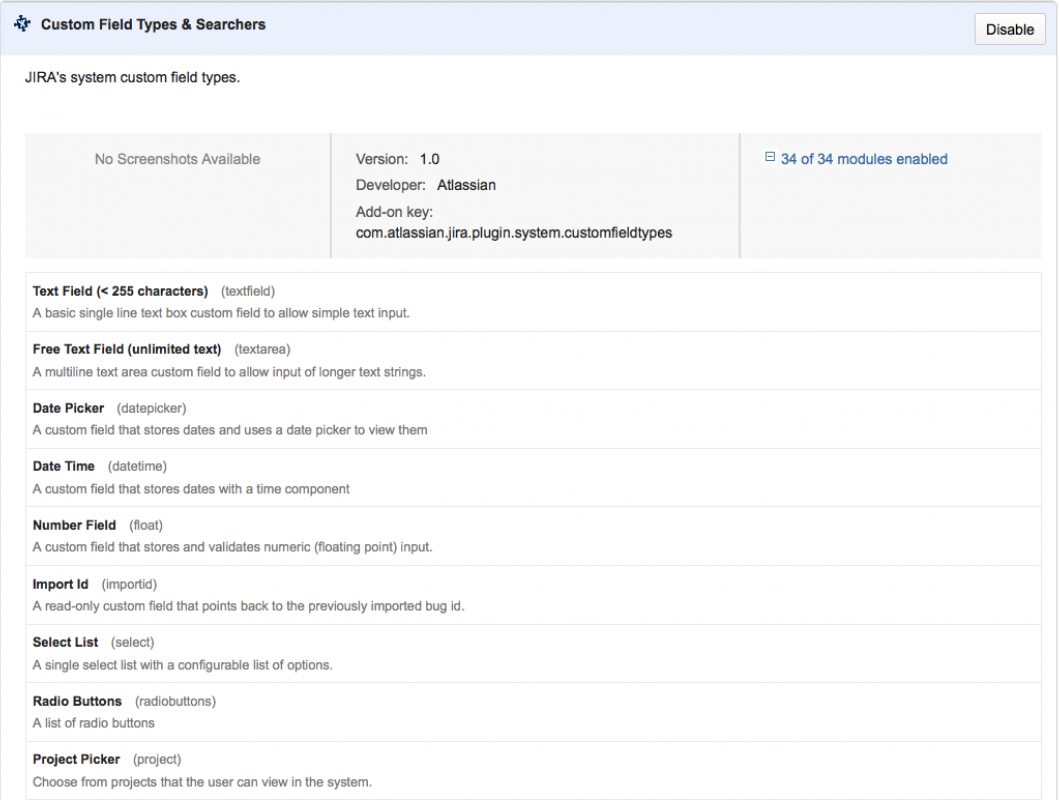The height and width of the screenshot is (800, 1059).
Task: Select the Text Field (< 255 characters) module
Action: (x=120, y=291)
